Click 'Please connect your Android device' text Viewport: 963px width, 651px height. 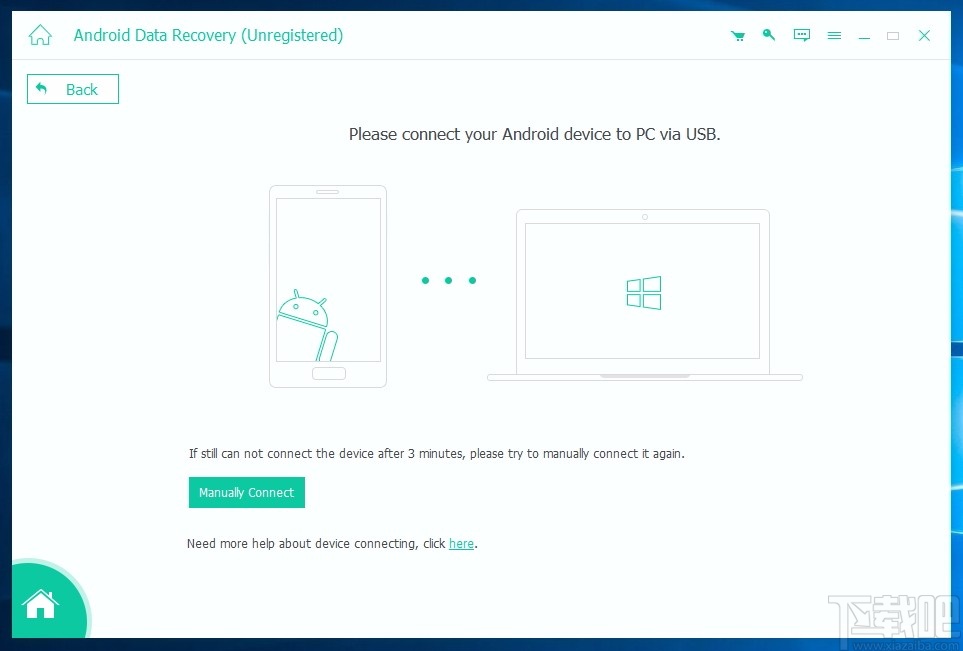pyautogui.click(x=534, y=134)
